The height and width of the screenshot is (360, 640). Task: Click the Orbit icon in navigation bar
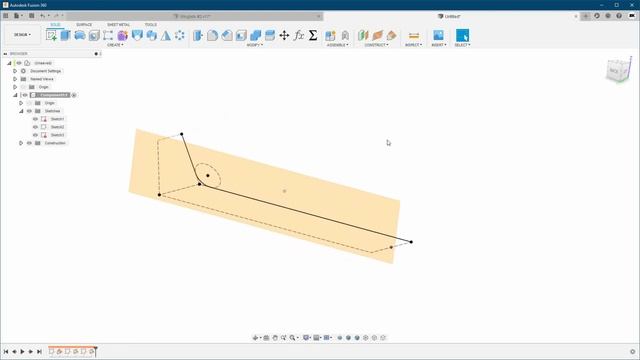coord(256,338)
